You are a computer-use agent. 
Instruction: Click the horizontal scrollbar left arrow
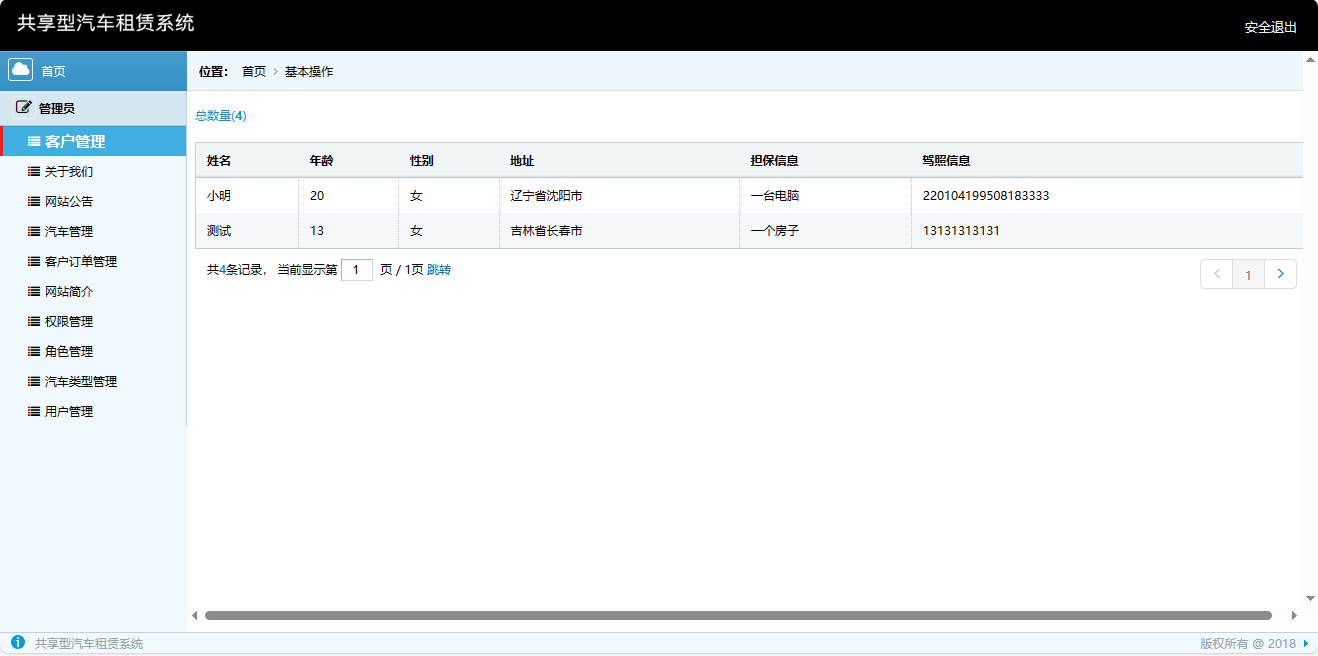(195, 615)
